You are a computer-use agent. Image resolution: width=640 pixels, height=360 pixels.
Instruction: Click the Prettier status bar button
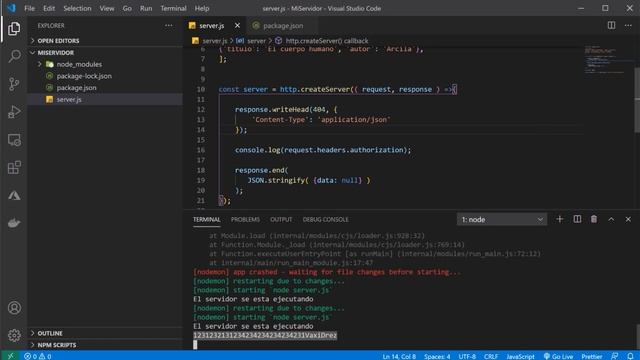(x=592, y=356)
